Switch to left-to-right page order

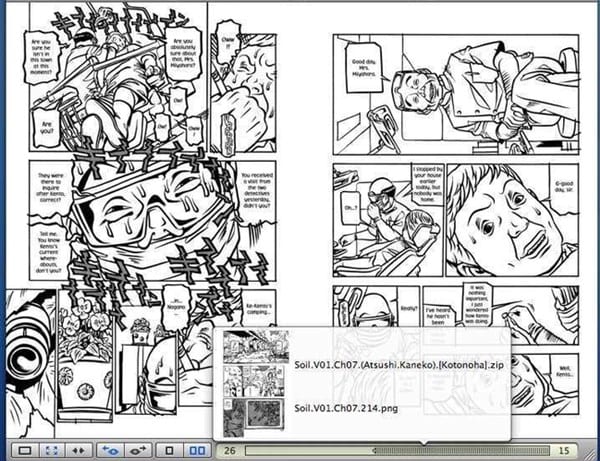point(139,450)
